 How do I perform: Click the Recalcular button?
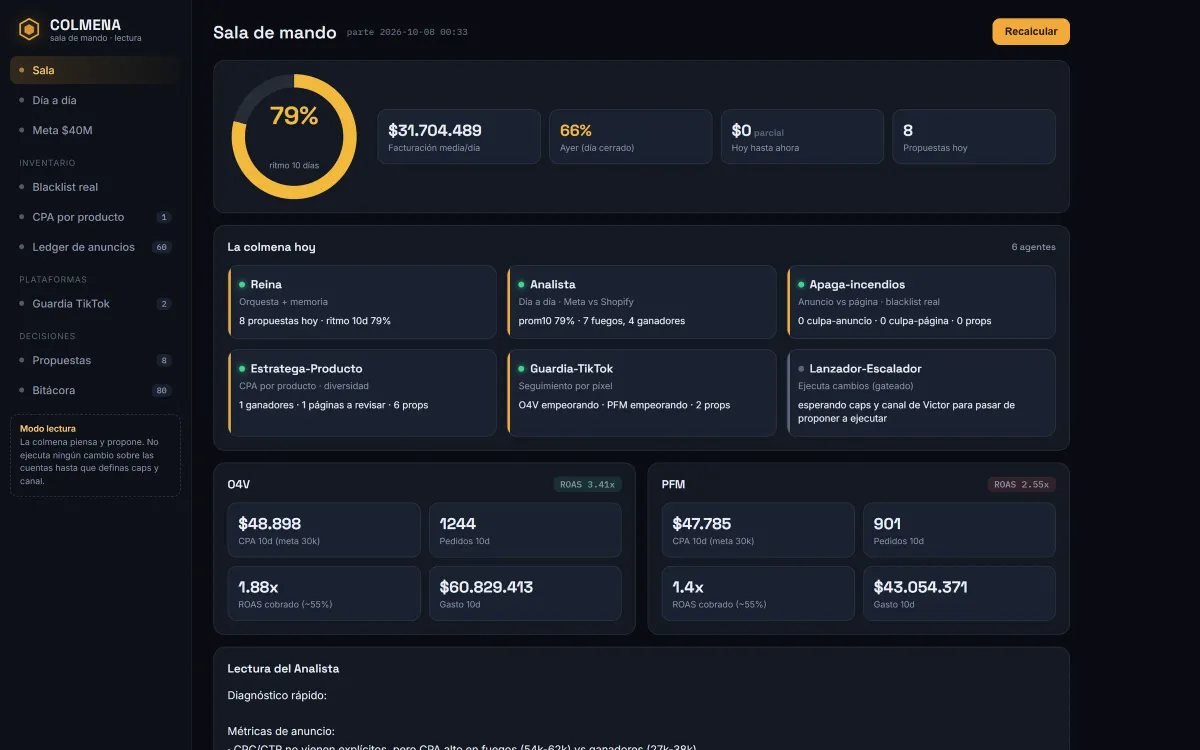tap(1031, 32)
